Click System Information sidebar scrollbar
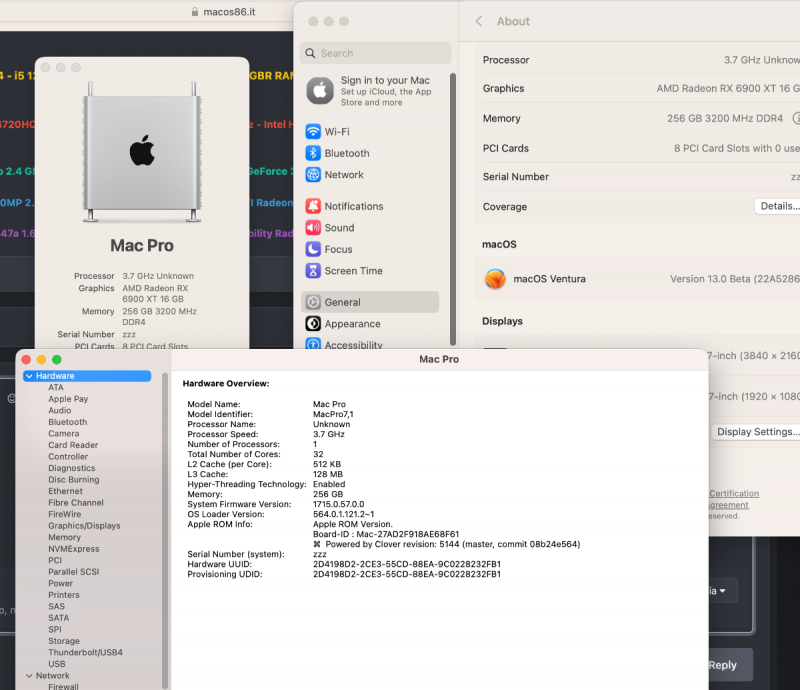Screen dimensions: 800x690 [164, 531]
